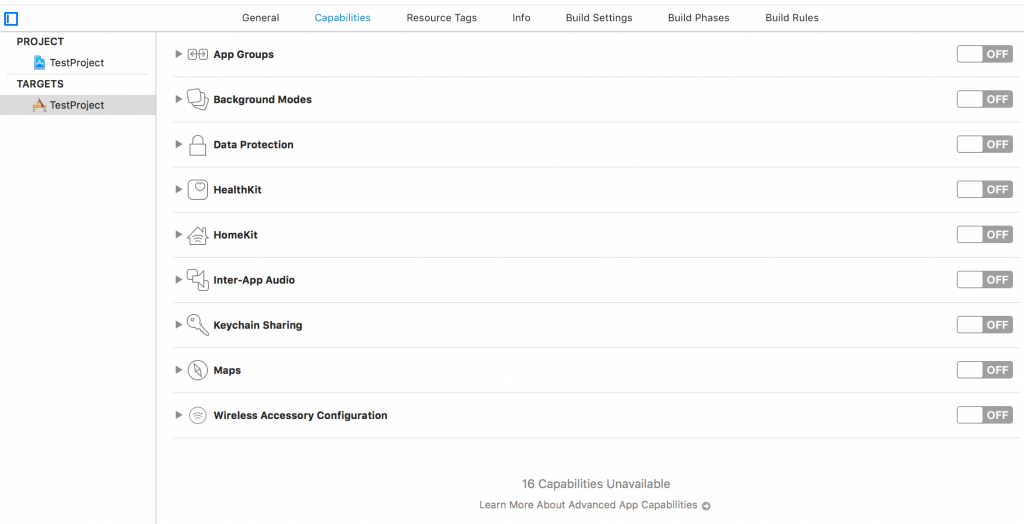Screen dimensions: 1024x524
Task: Click the TARGETS section header
Action: click(40, 84)
